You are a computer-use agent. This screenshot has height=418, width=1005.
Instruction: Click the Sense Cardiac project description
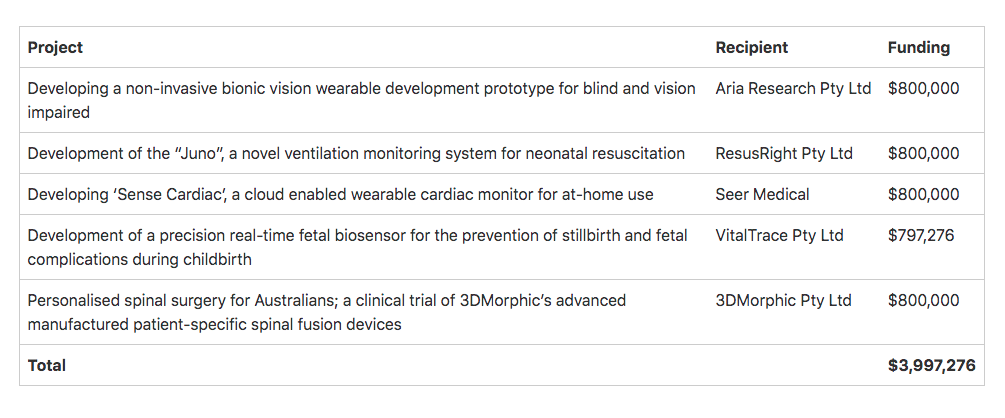coord(340,194)
